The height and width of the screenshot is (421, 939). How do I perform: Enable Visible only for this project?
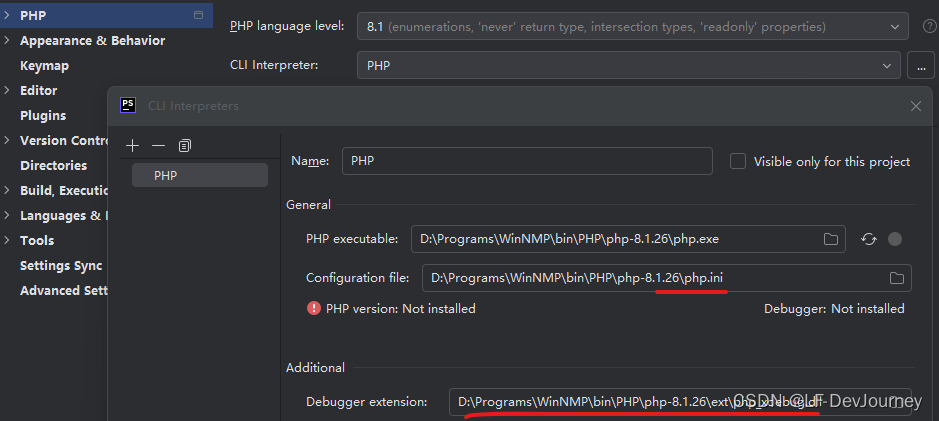(738, 162)
